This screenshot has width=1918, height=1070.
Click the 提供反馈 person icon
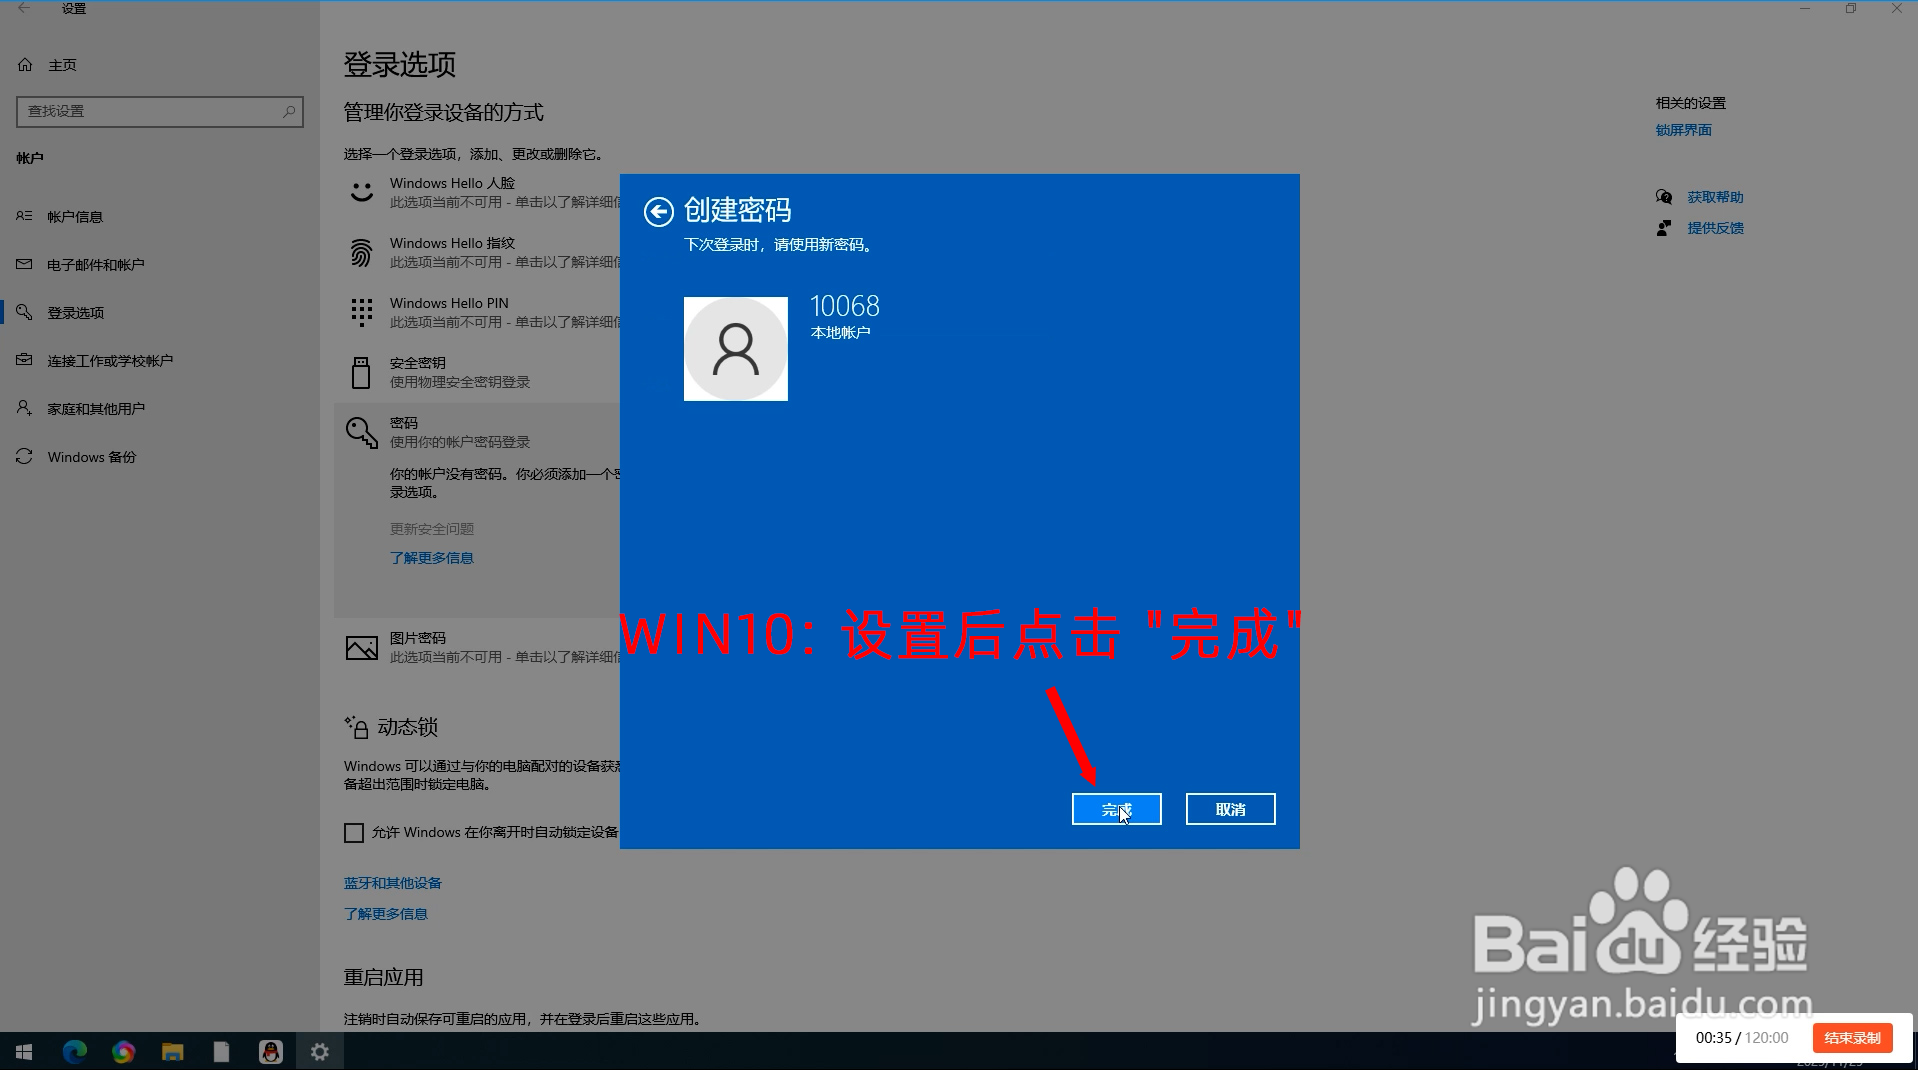[x=1664, y=228]
